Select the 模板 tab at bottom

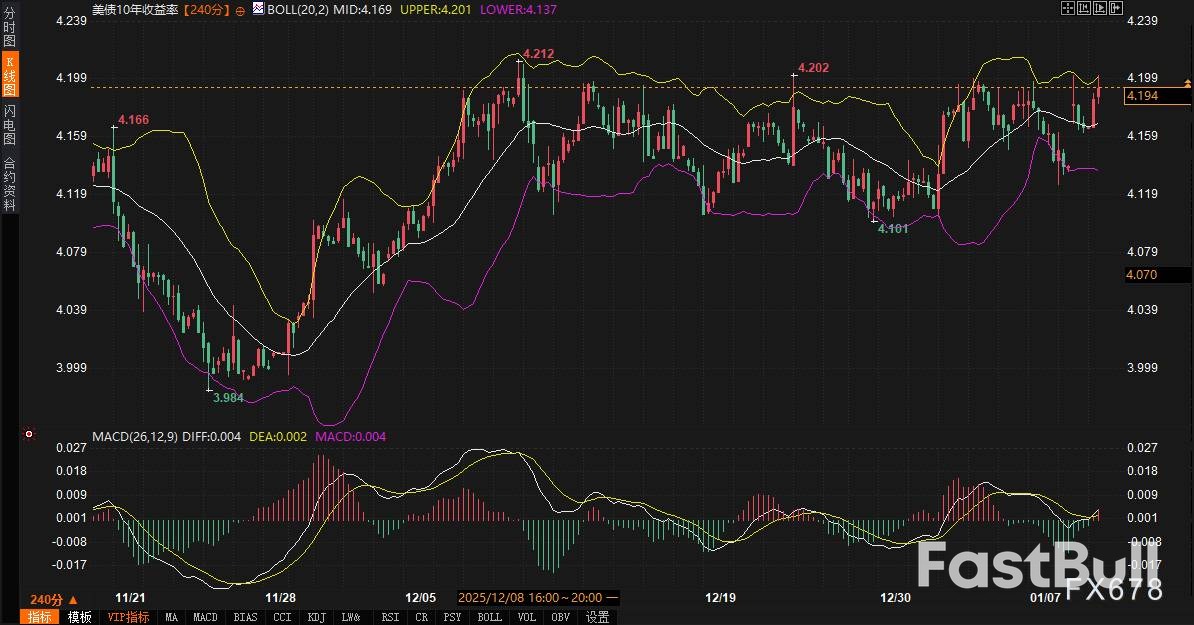(79, 617)
